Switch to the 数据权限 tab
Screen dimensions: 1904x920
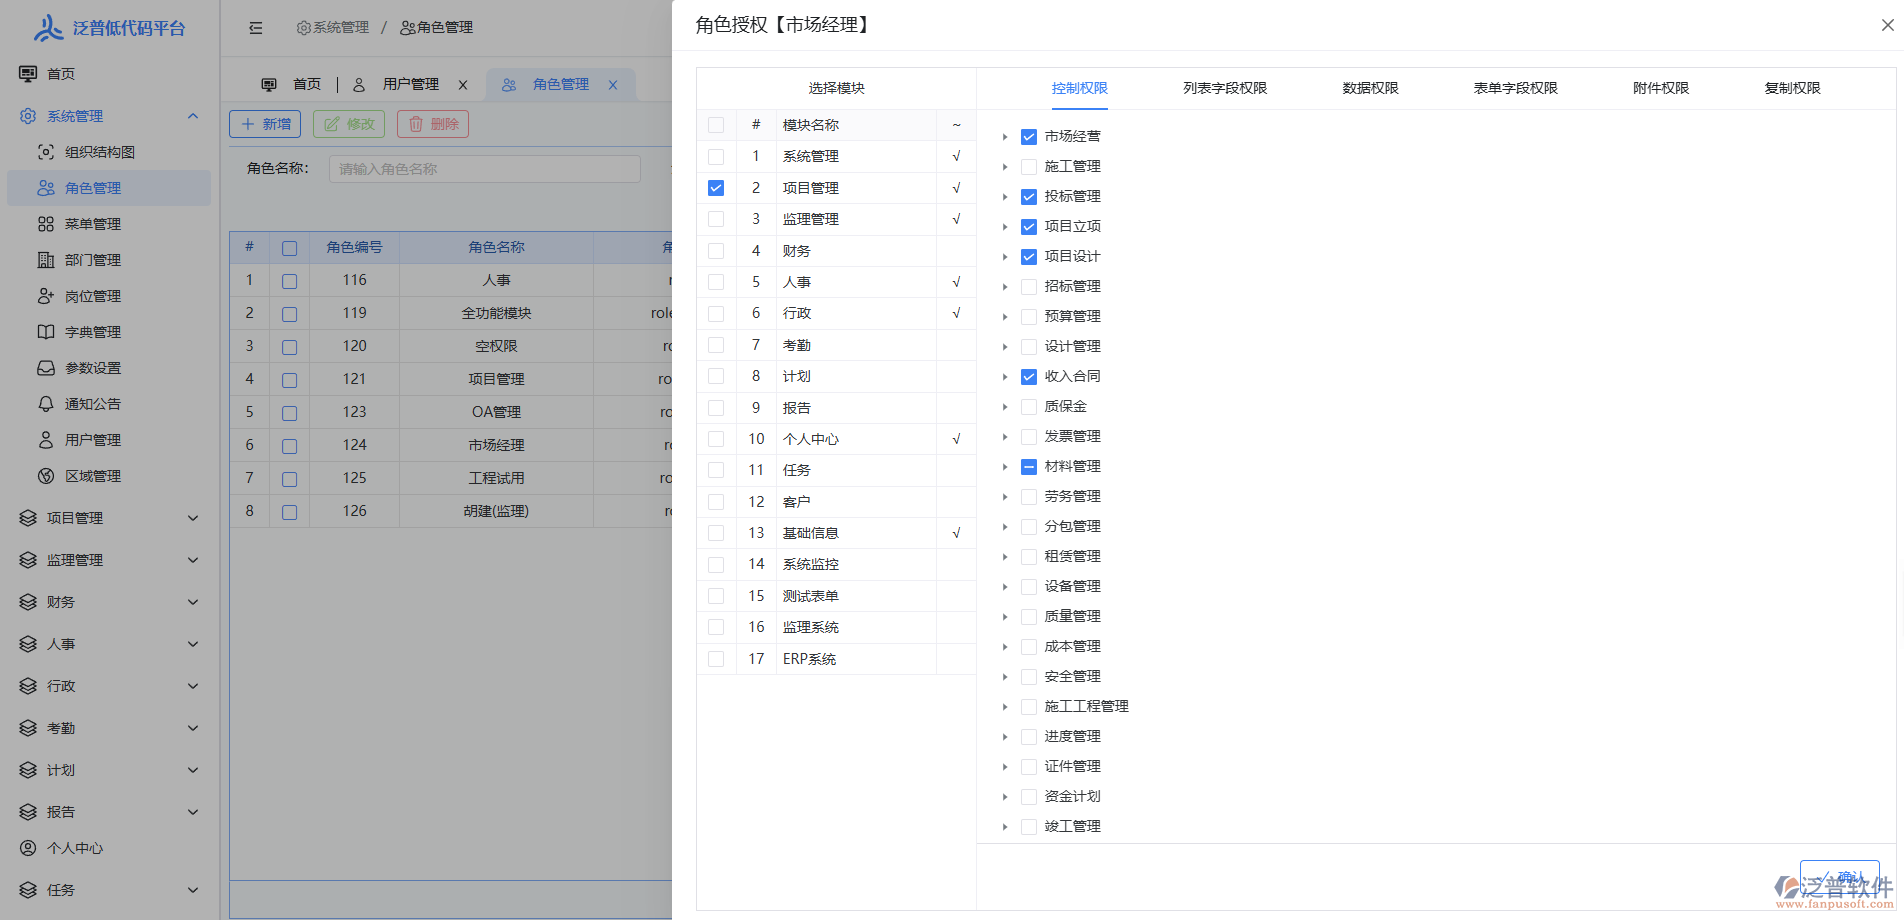pyautogui.click(x=1369, y=88)
